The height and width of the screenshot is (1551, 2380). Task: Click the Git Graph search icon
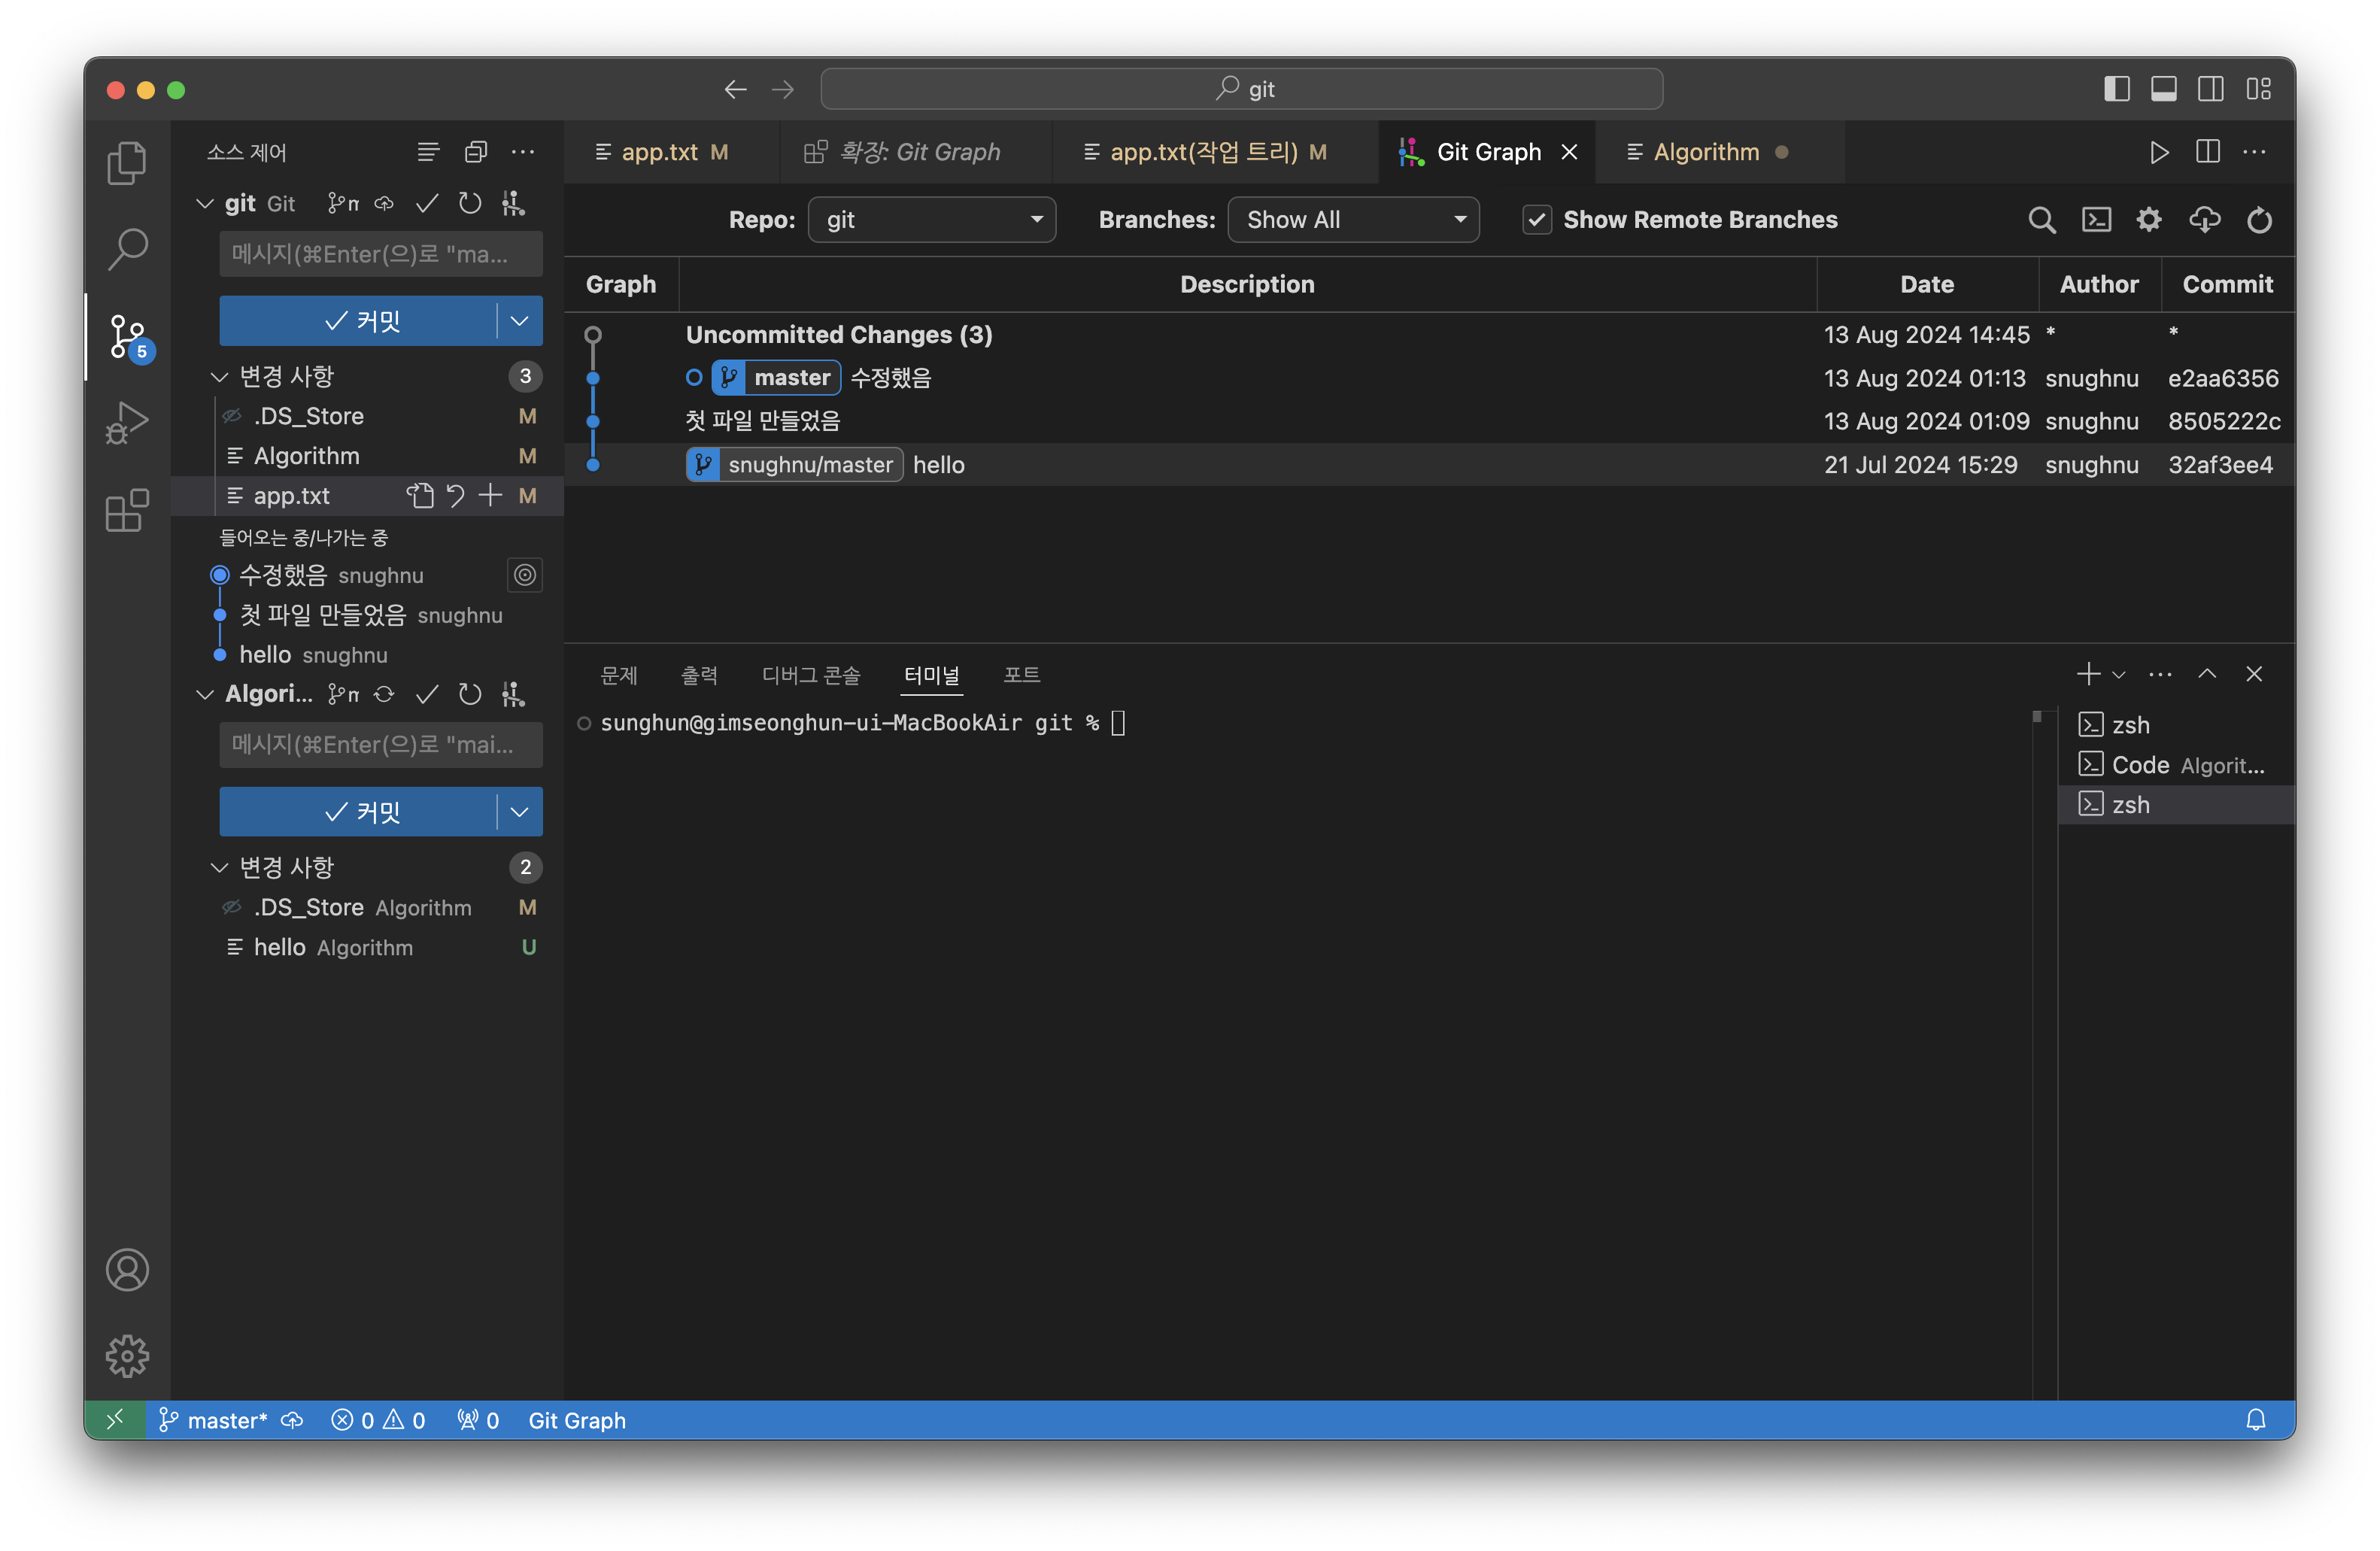2041,220
